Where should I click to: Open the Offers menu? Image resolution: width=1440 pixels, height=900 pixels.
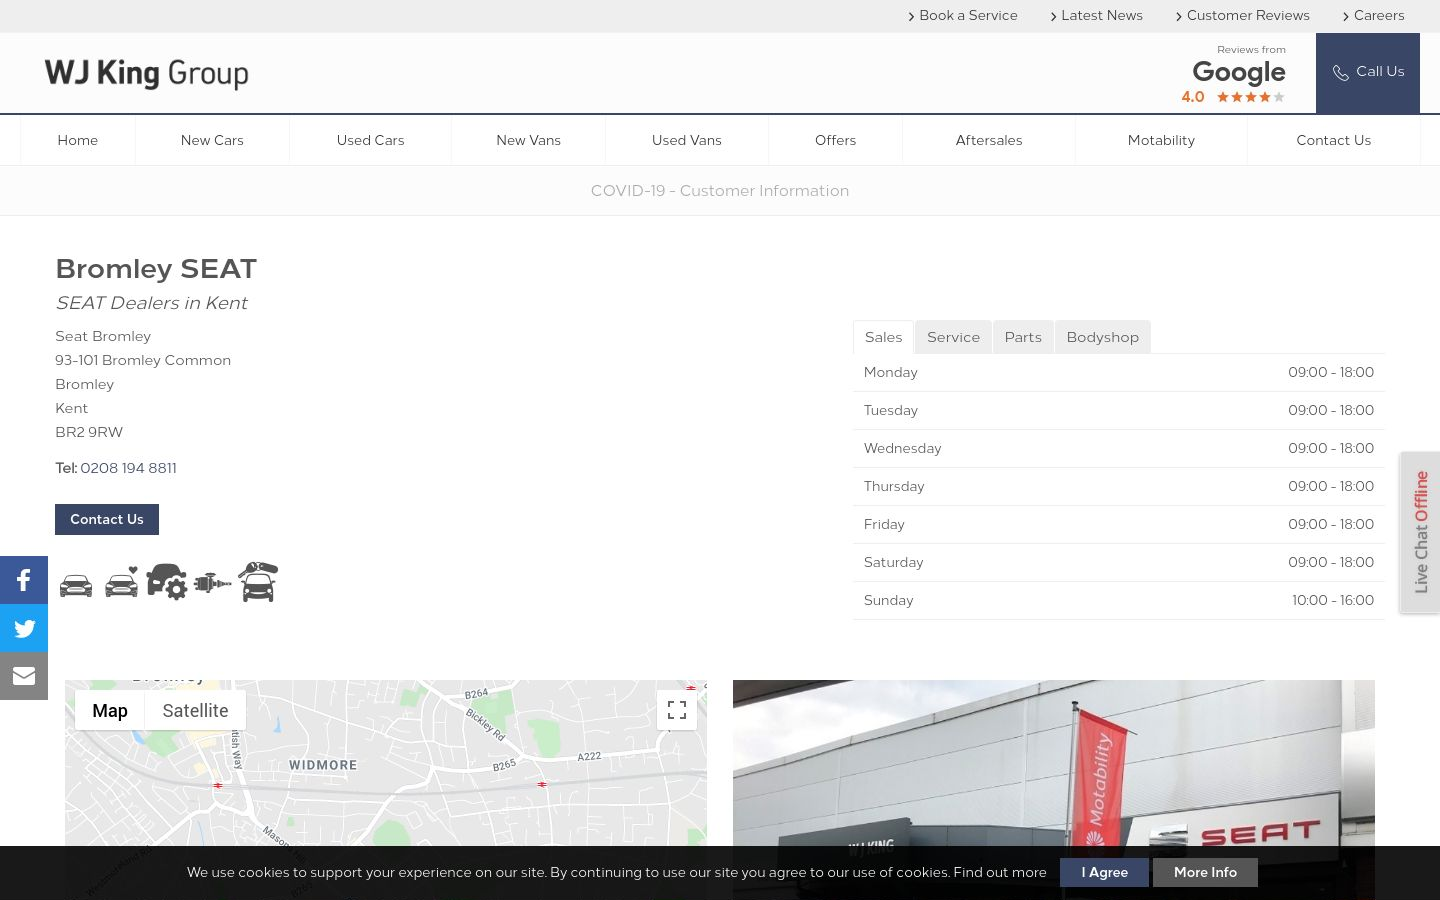[835, 140]
